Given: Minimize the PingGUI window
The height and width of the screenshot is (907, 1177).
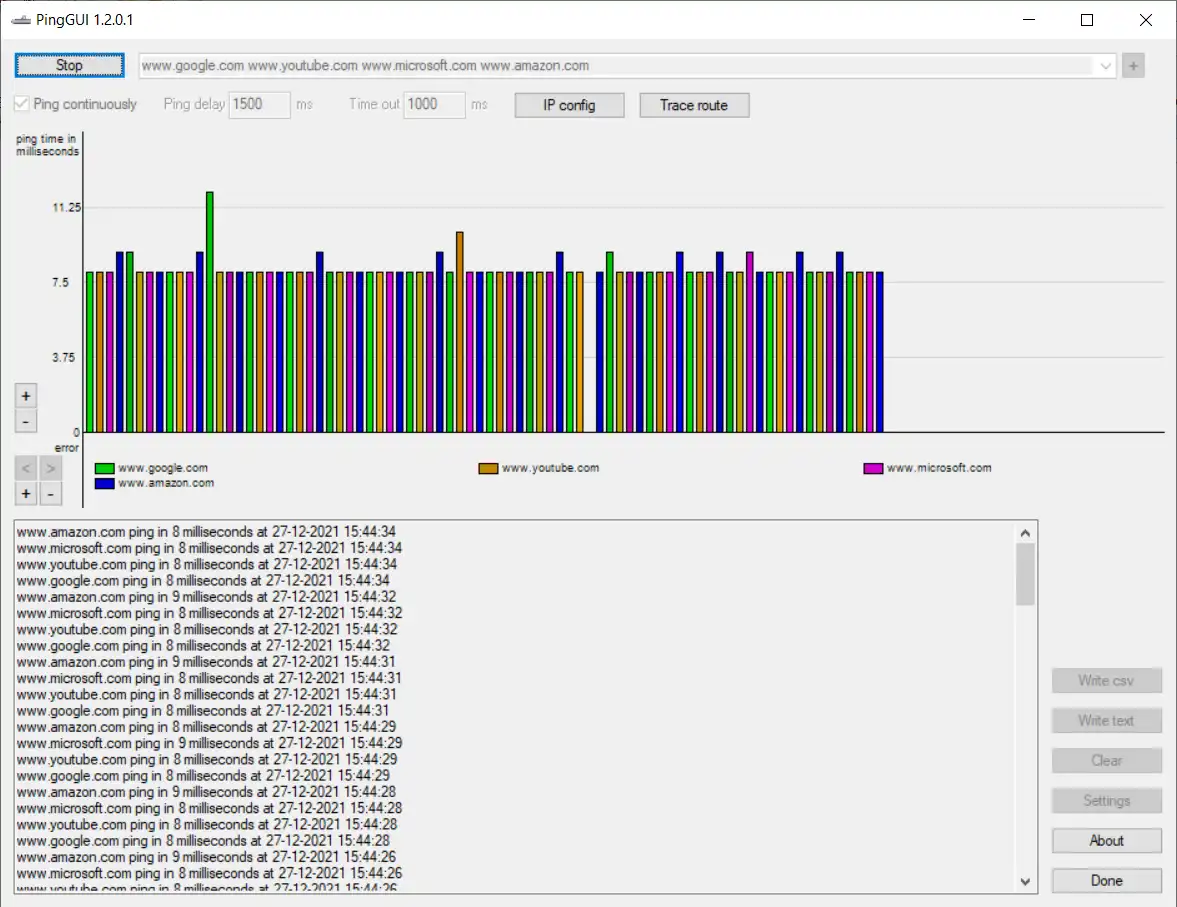Looking at the screenshot, I should point(1028,20).
